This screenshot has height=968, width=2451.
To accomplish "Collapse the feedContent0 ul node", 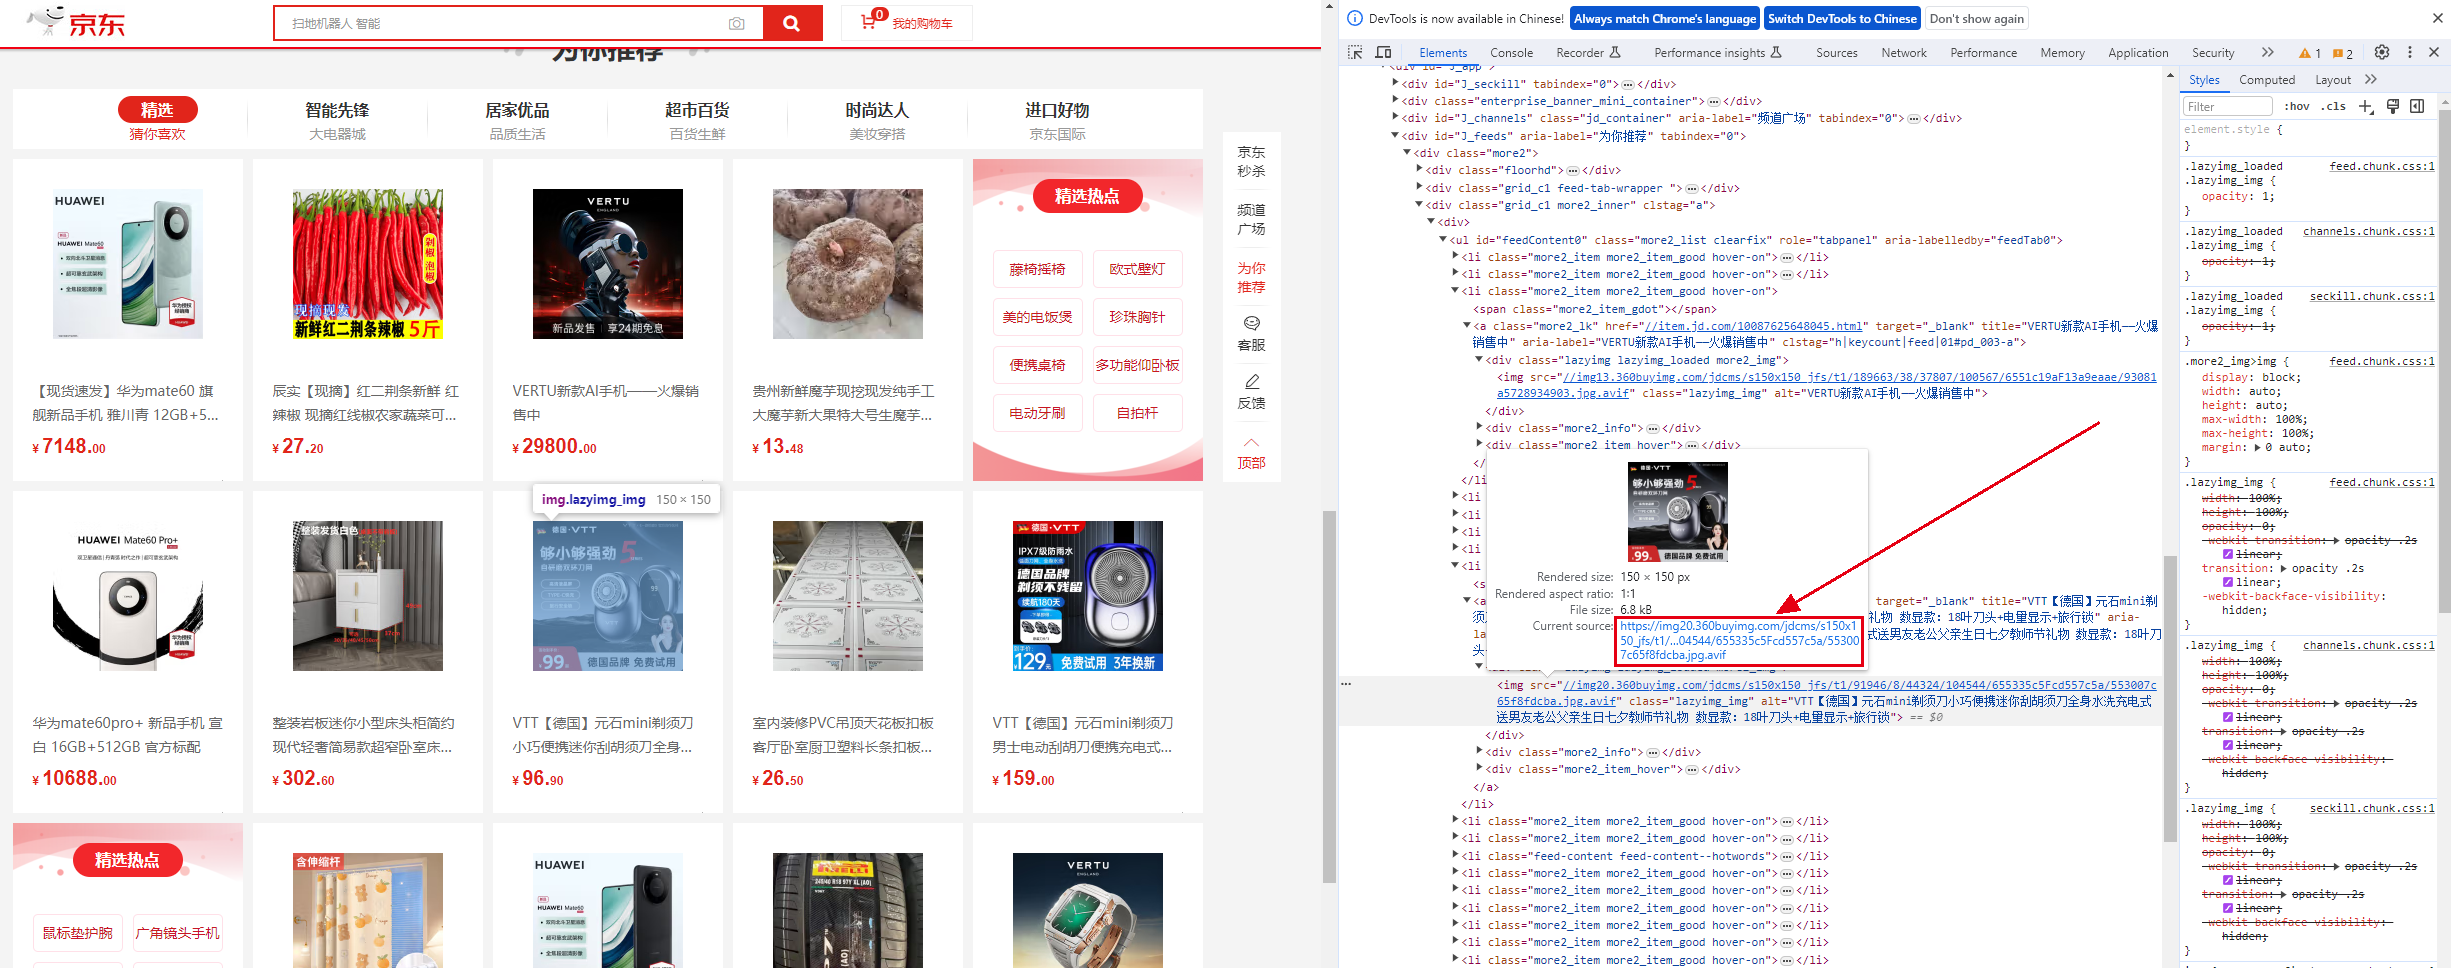I will point(1443,239).
